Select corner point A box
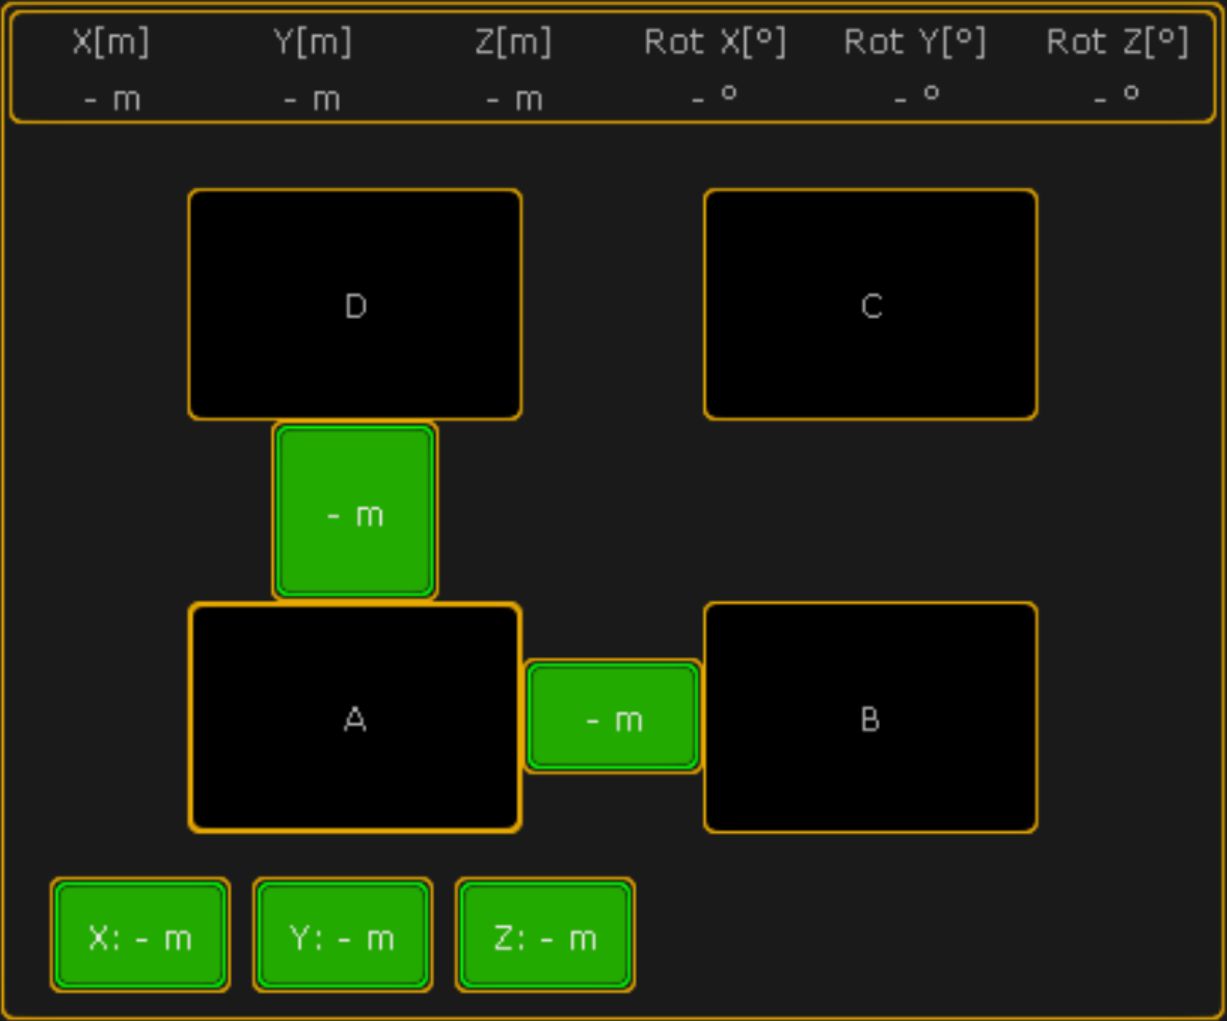The height and width of the screenshot is (1021, 1227). pyautogui.click(x=355, y=718)
